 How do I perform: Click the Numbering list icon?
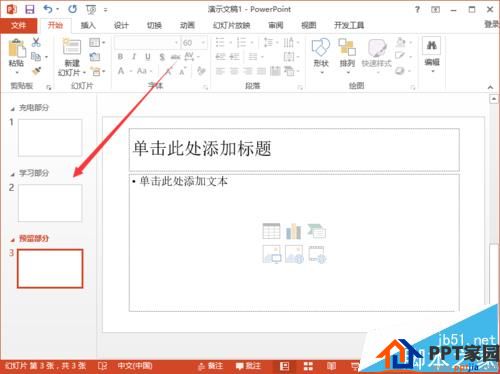click(241, 42)
